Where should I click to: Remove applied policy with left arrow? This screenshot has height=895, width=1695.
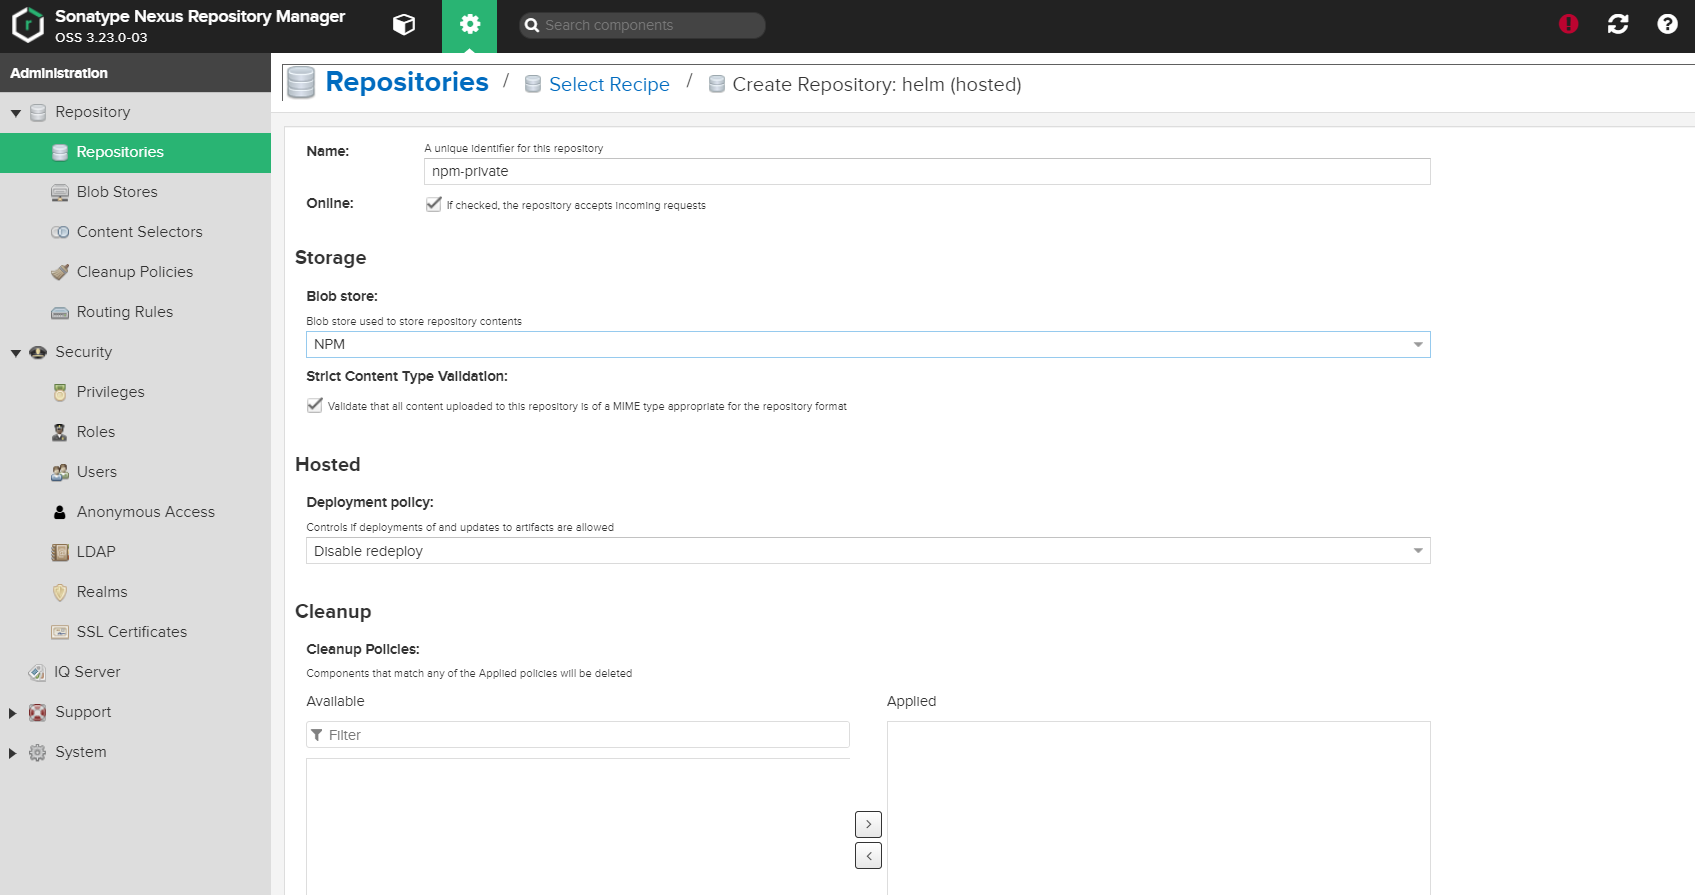point(868,856)
